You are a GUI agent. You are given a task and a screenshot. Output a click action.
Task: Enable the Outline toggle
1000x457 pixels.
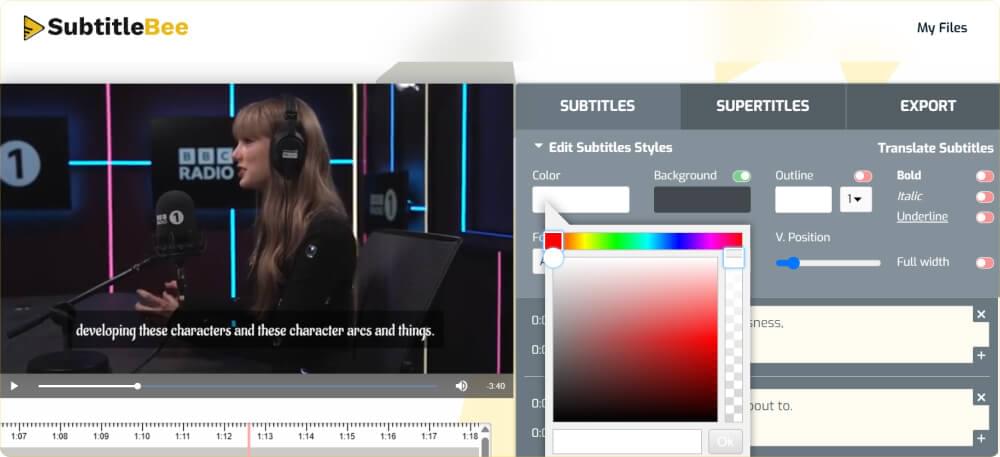(x=863, y=176)
